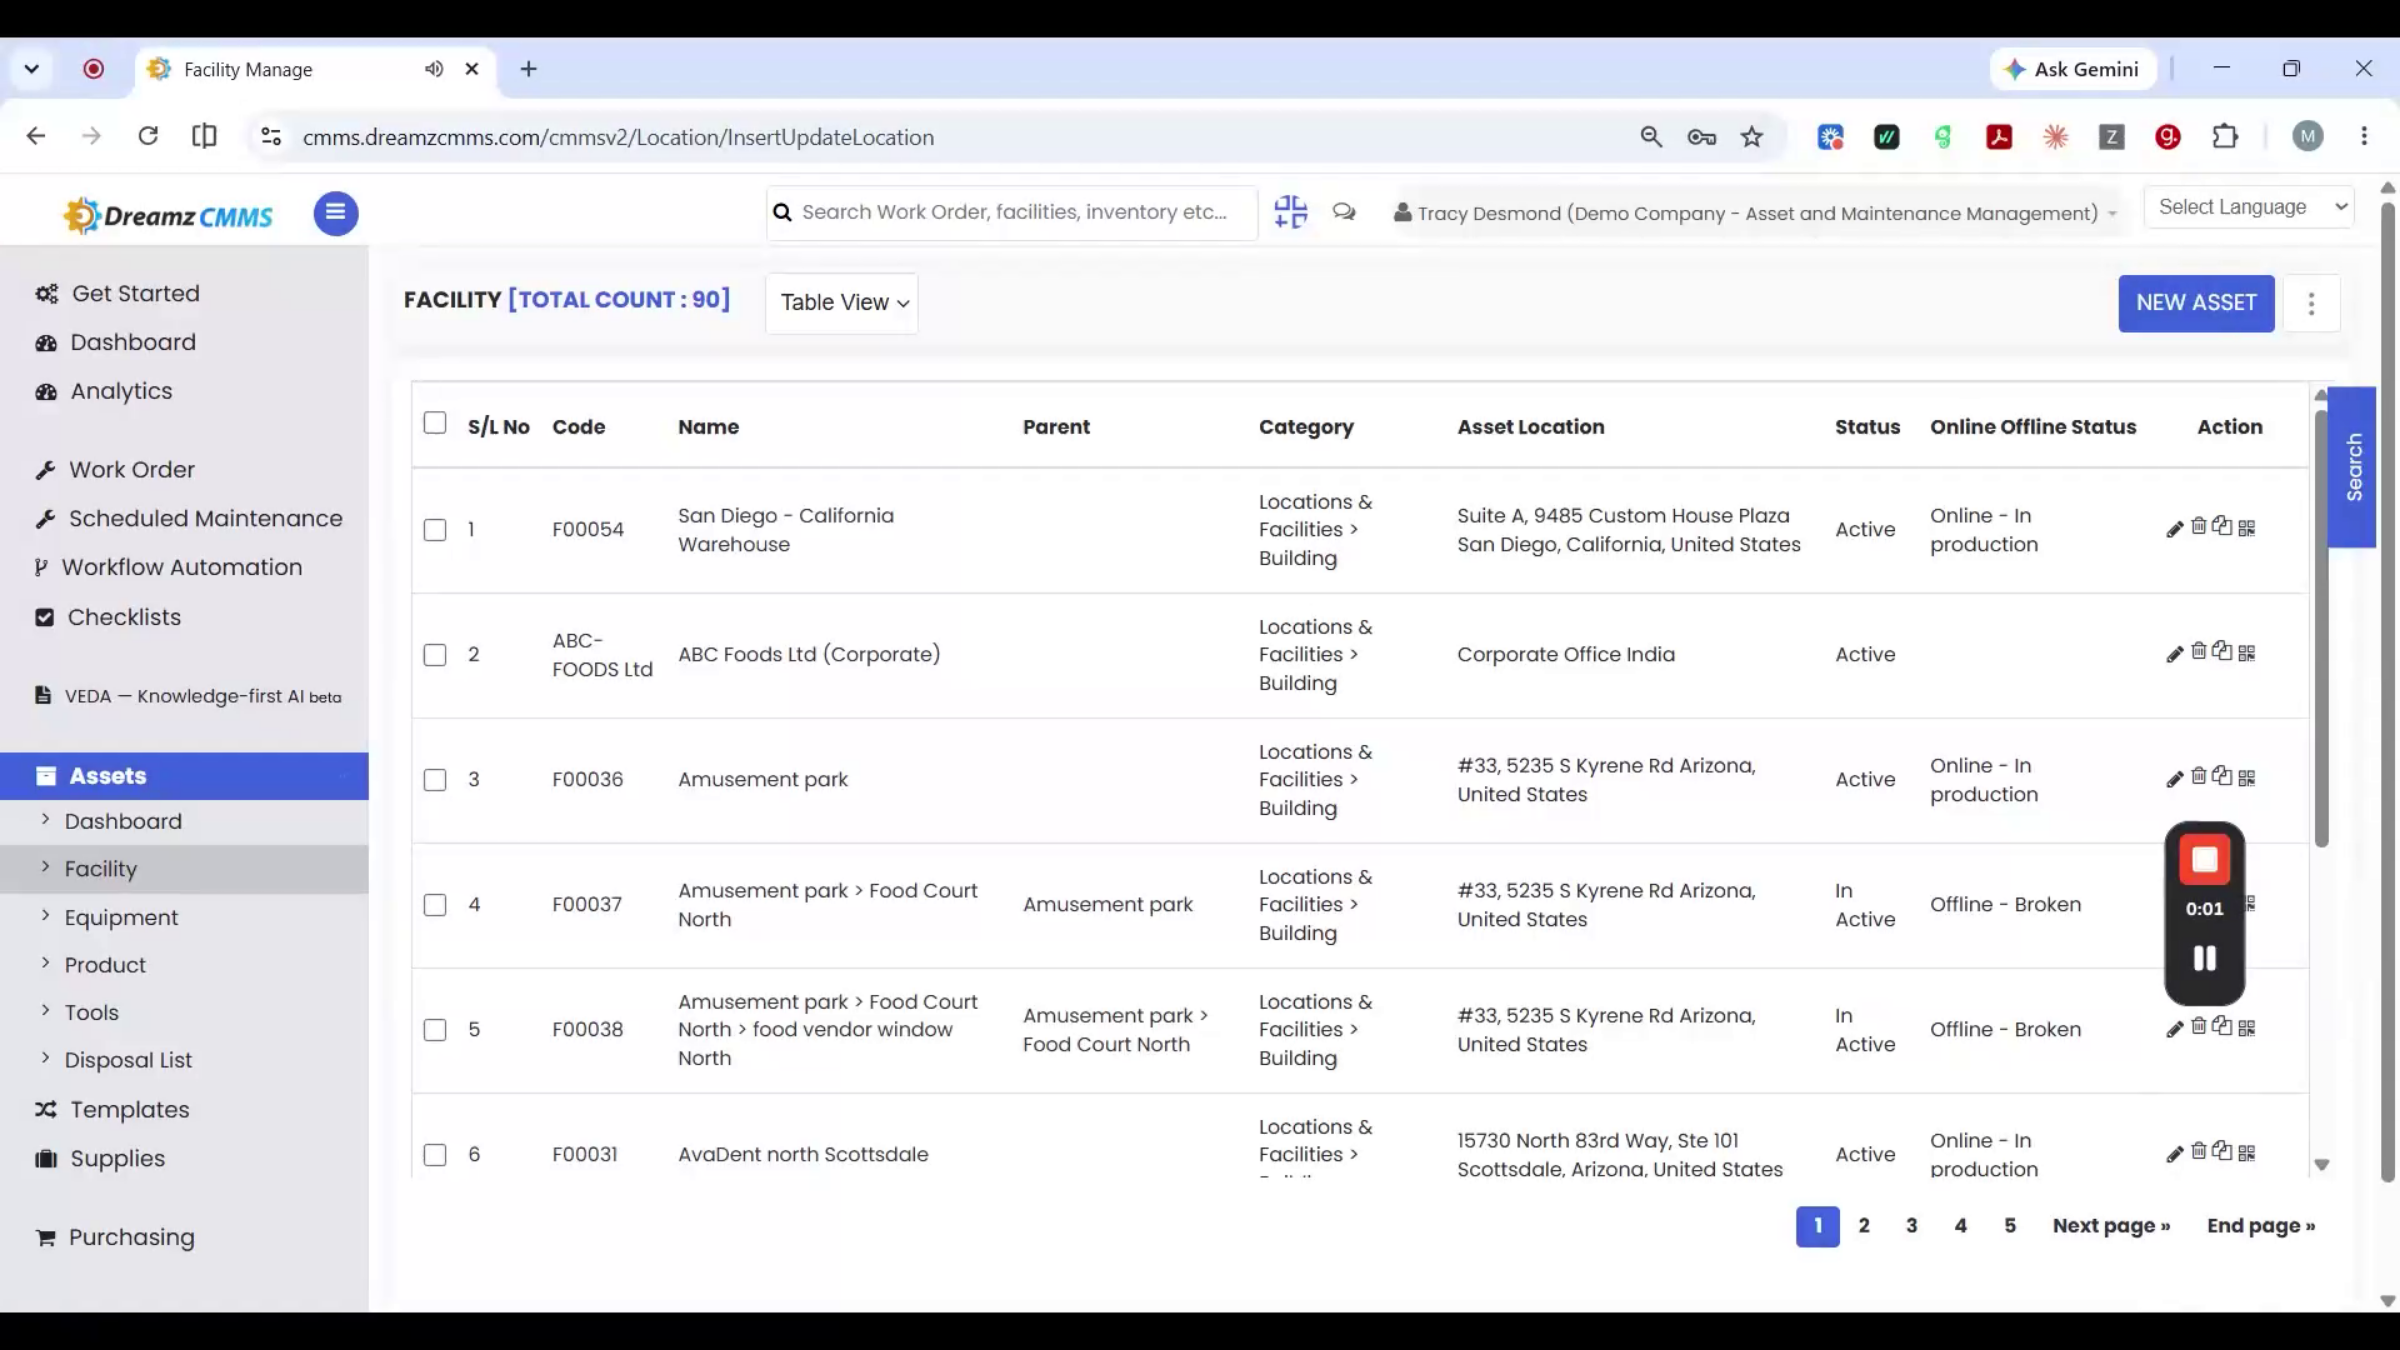Image resolution: width=2400 pixels, height=1350 pixels.
Task: Edit the Amusement park F00036 row
Action: point(2174,779)
